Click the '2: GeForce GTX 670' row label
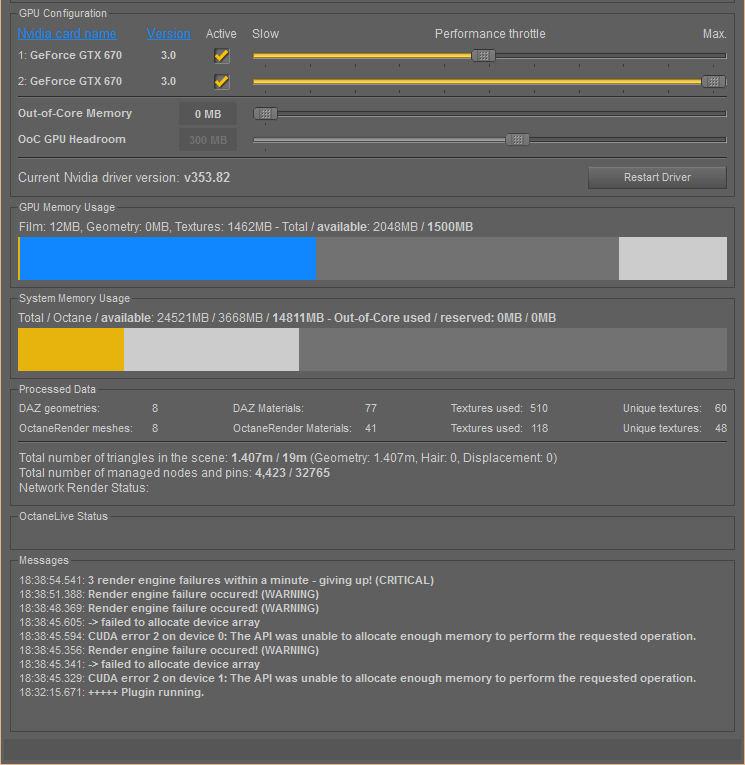Screen dimensions: 745x765 (70, 81)
